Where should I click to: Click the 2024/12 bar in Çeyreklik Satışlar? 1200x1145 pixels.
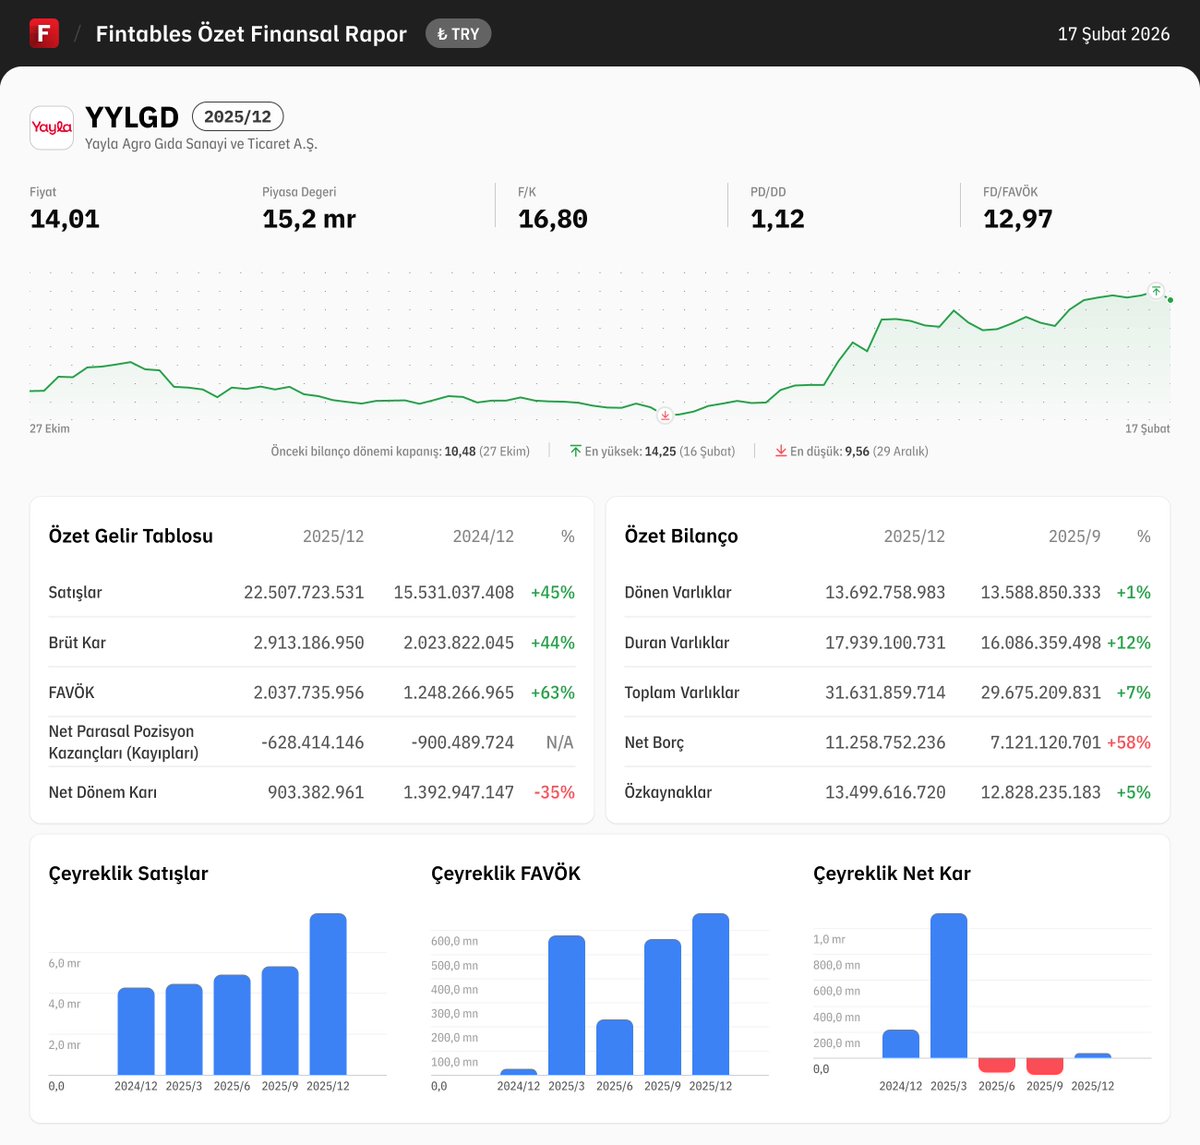(136, 1031)
